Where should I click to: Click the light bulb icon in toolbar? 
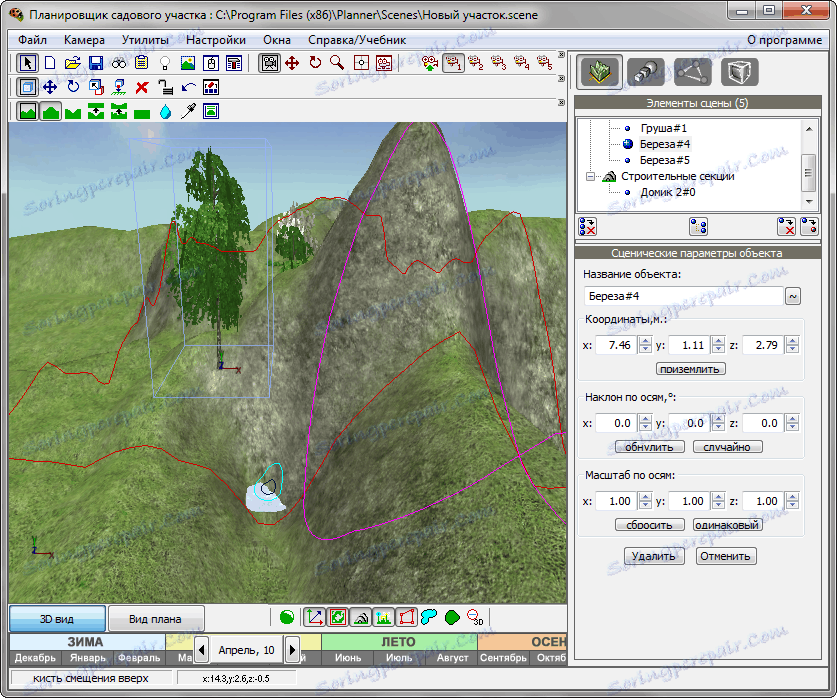click(165, 63)
